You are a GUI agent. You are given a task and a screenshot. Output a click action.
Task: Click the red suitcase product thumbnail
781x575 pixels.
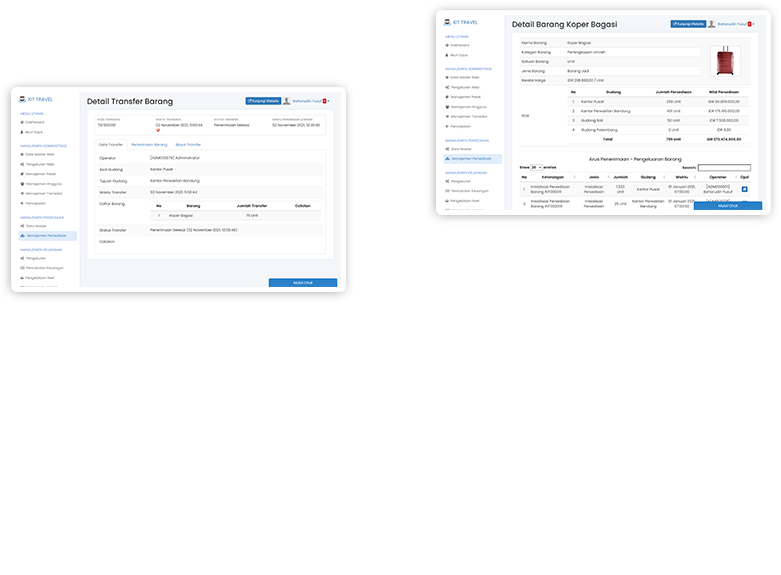(x=726, y=63)
